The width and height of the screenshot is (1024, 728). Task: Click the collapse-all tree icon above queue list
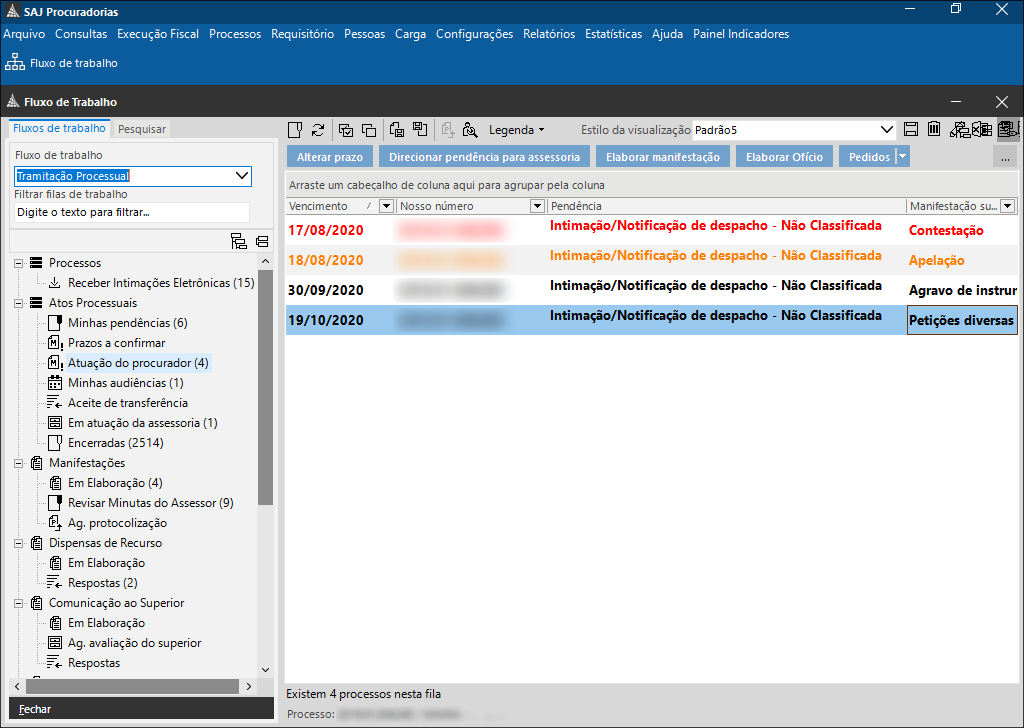pyautogui.click(x=262, y=241)
